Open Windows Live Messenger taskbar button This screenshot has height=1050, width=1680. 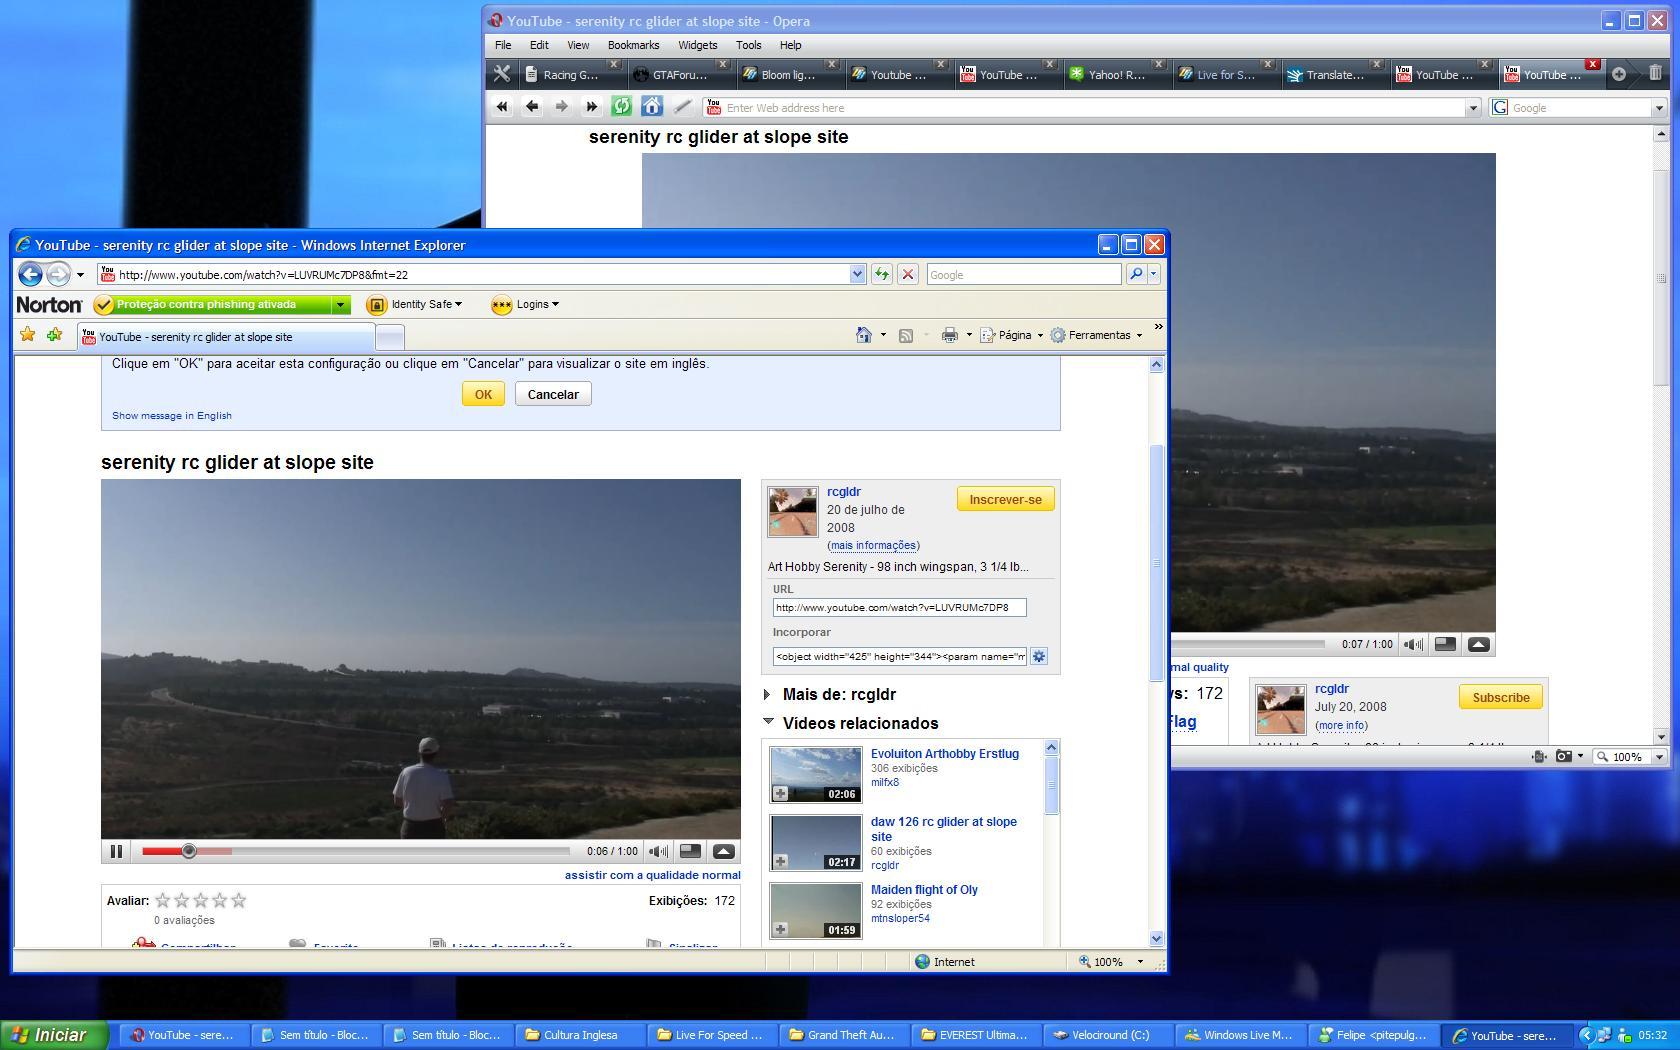click(x=1240, y=1035)
